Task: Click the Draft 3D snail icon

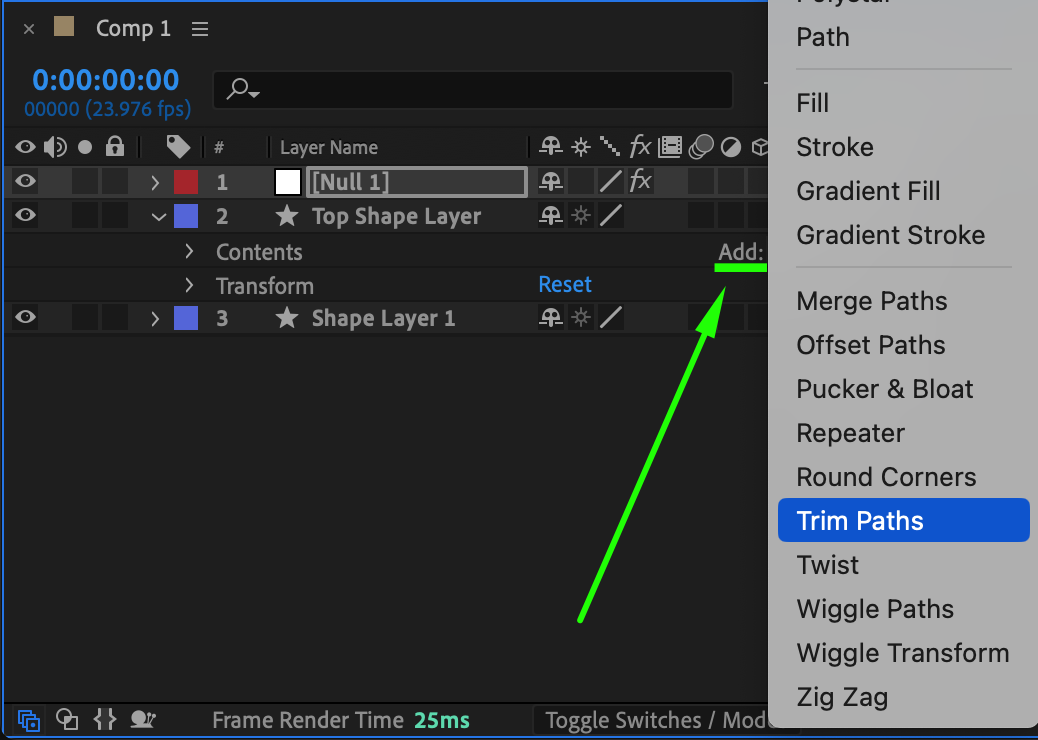Action: click(x=143, y=719)
